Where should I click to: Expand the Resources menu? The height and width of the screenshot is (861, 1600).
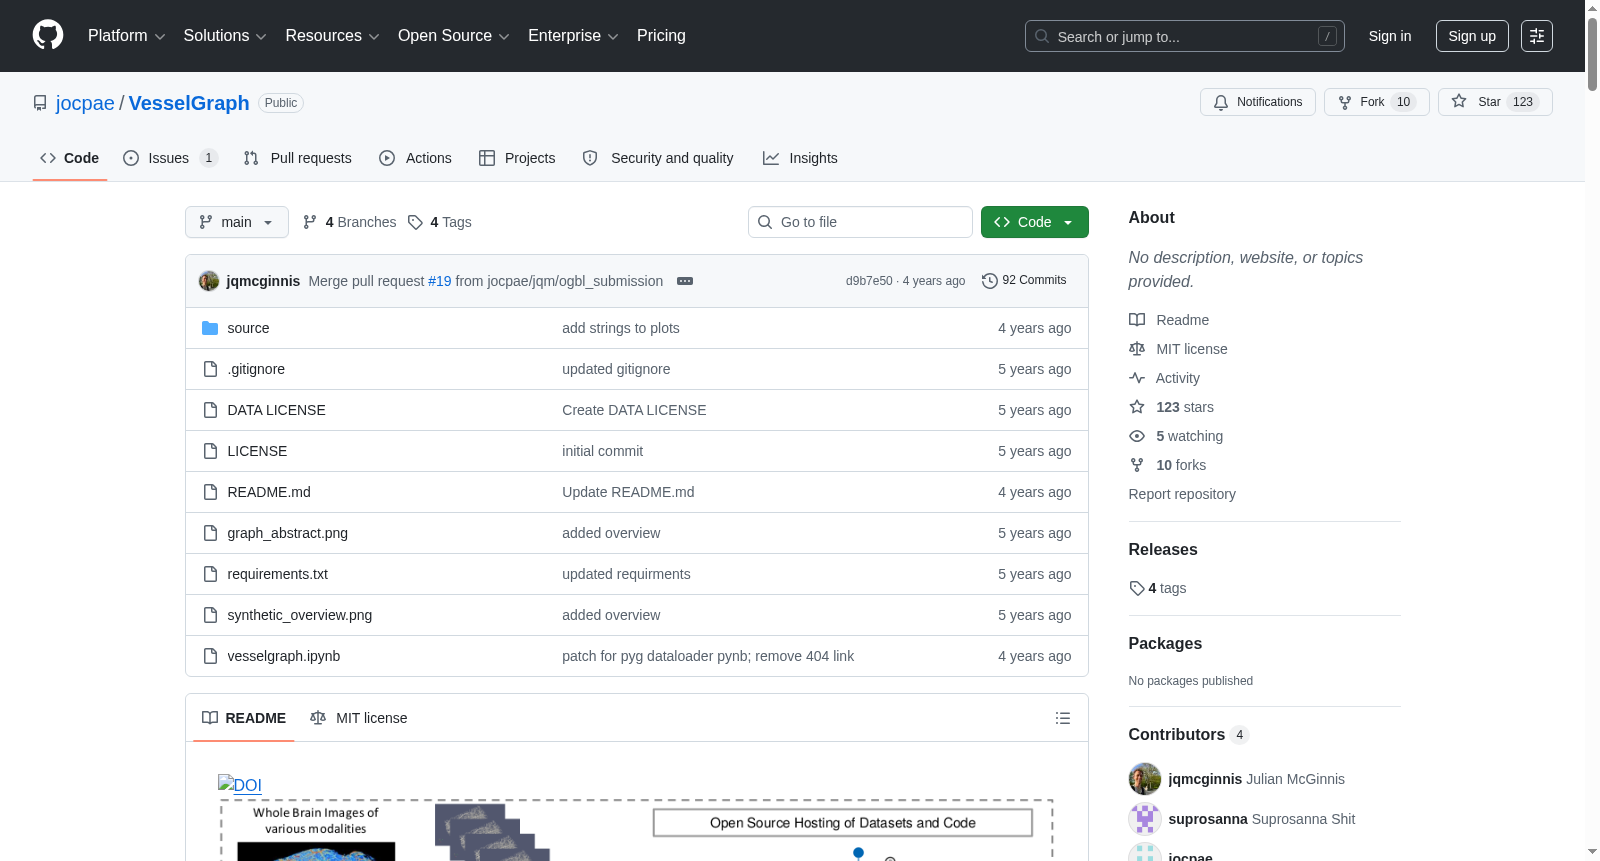click(x=332, y=36)
